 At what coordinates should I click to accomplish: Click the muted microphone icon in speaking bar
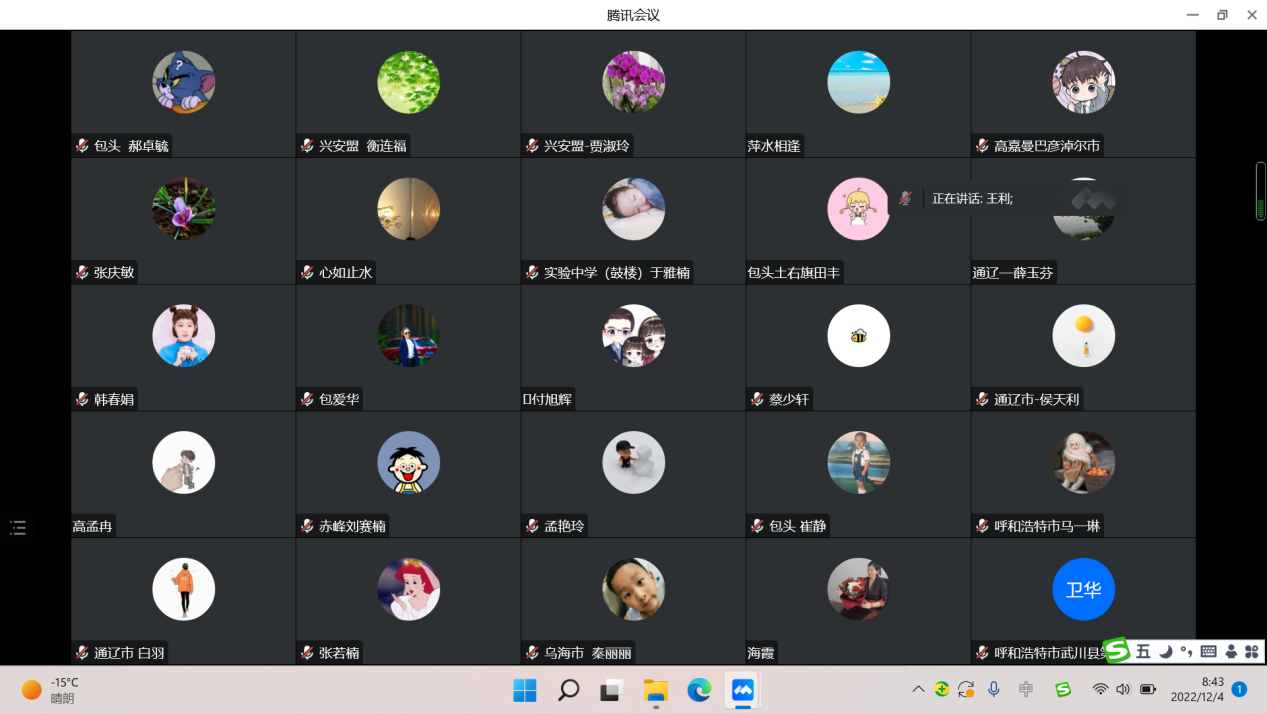(904, 198)
